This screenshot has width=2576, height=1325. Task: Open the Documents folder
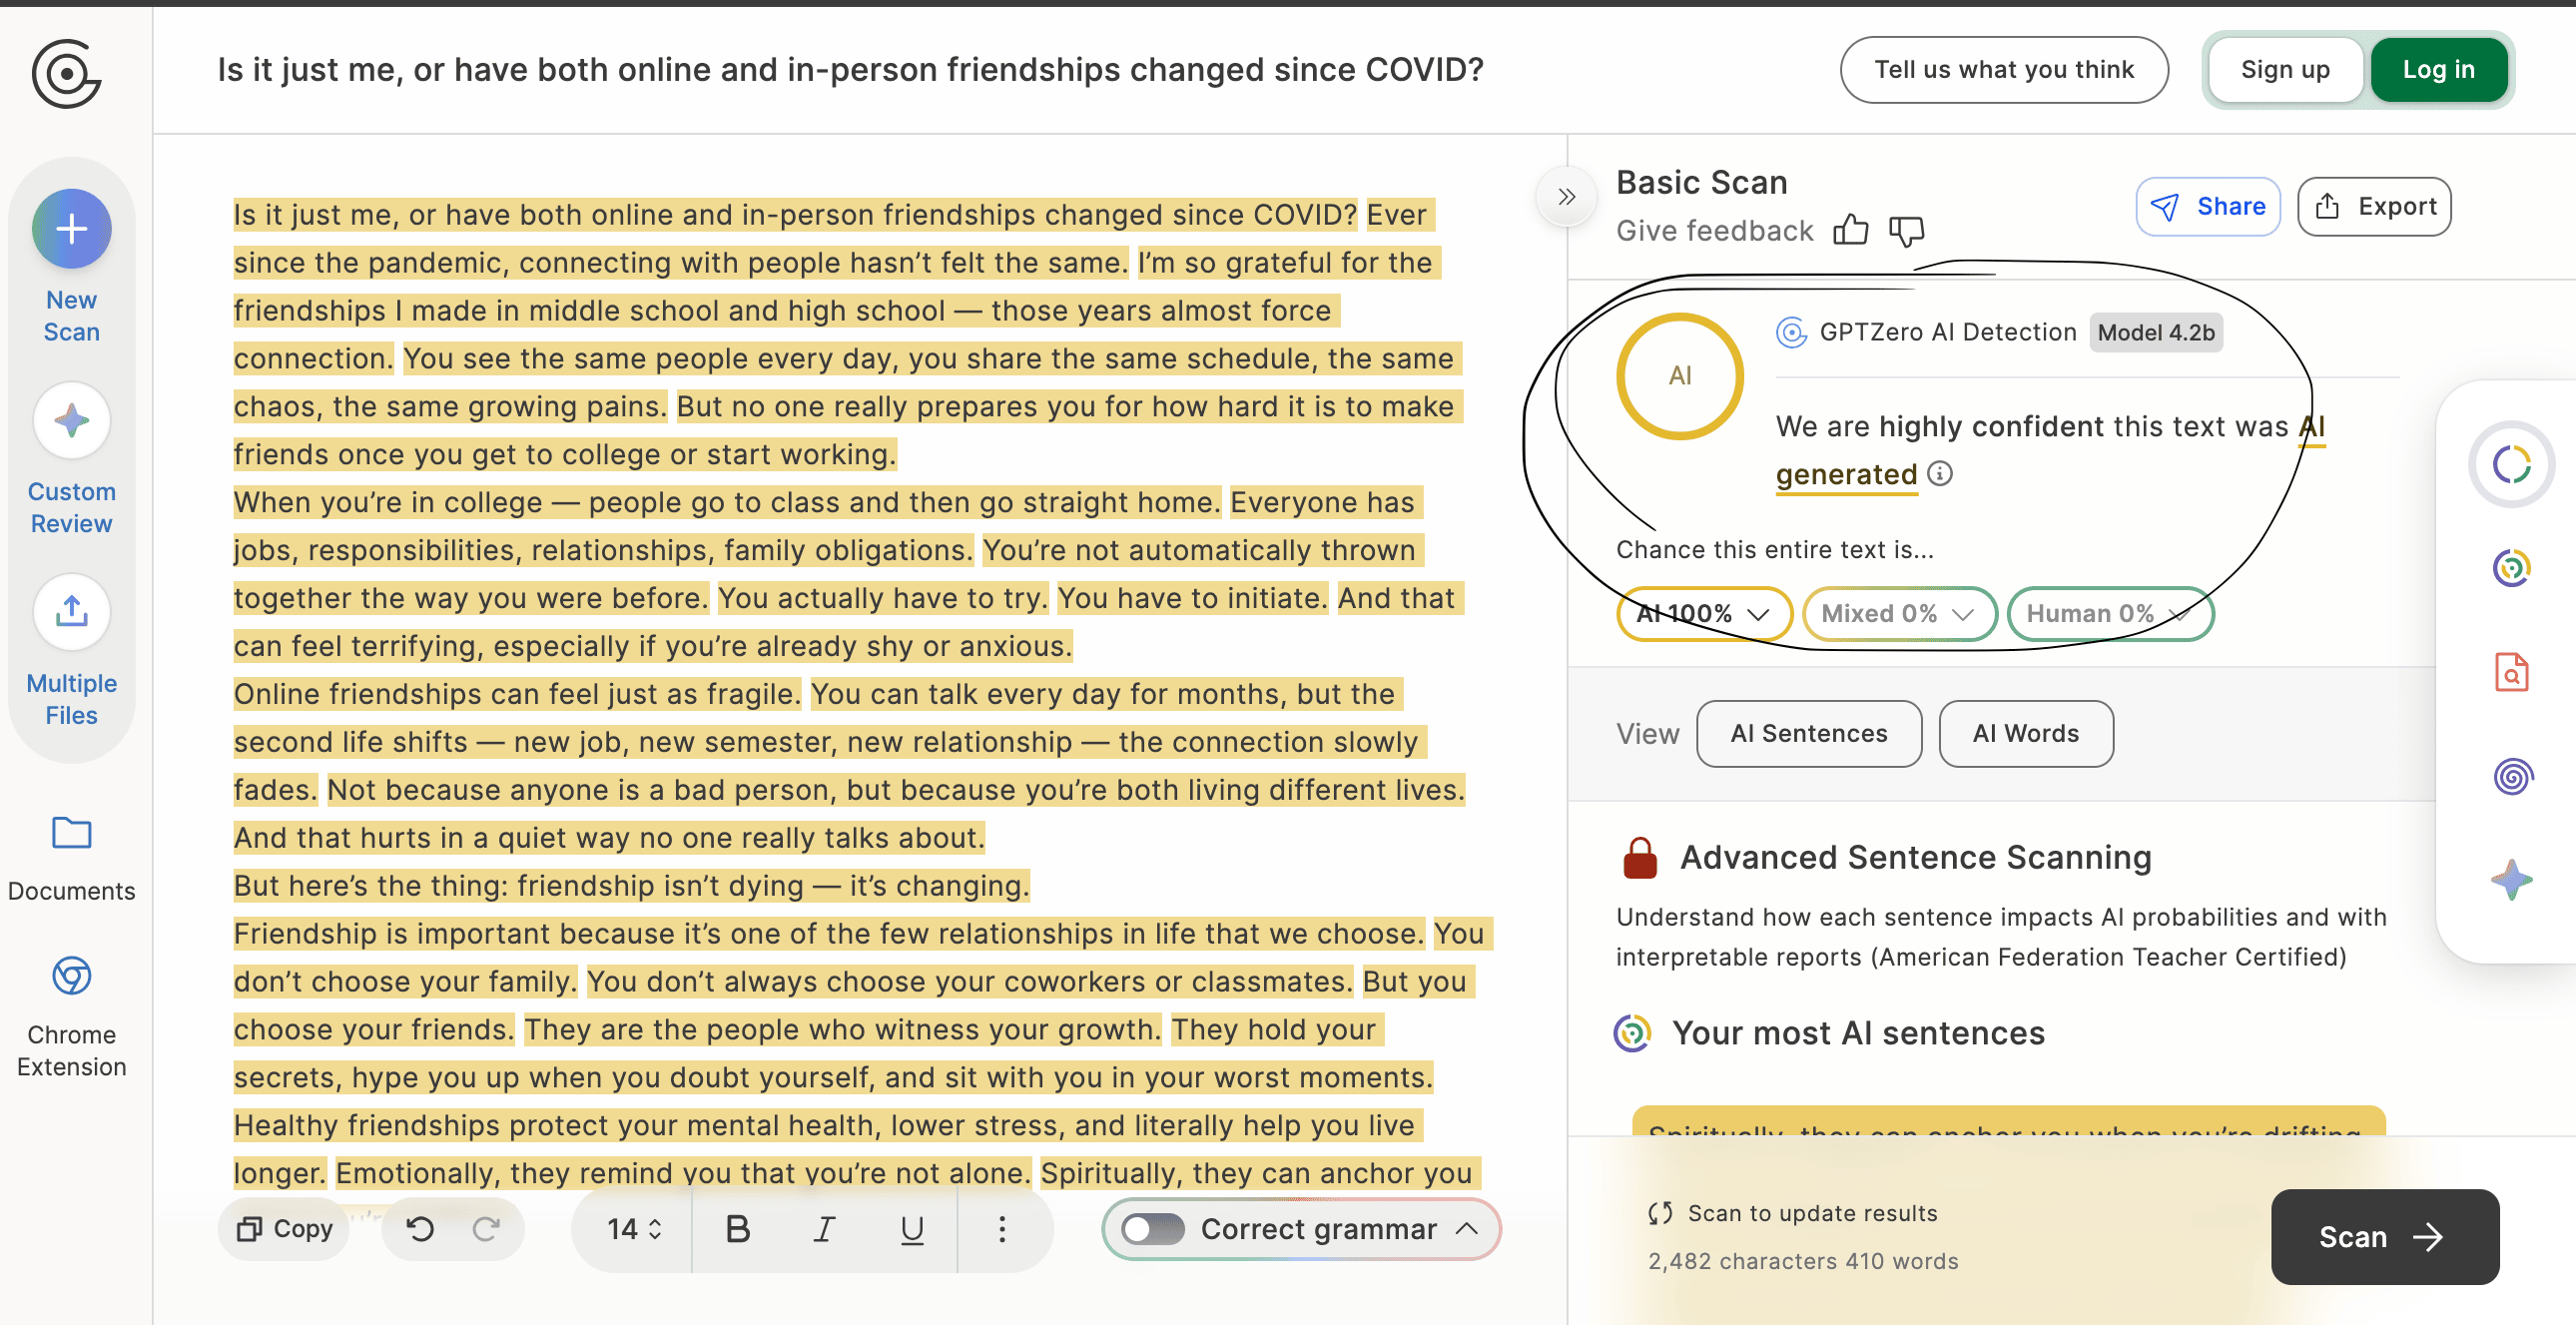coord(71,832)
